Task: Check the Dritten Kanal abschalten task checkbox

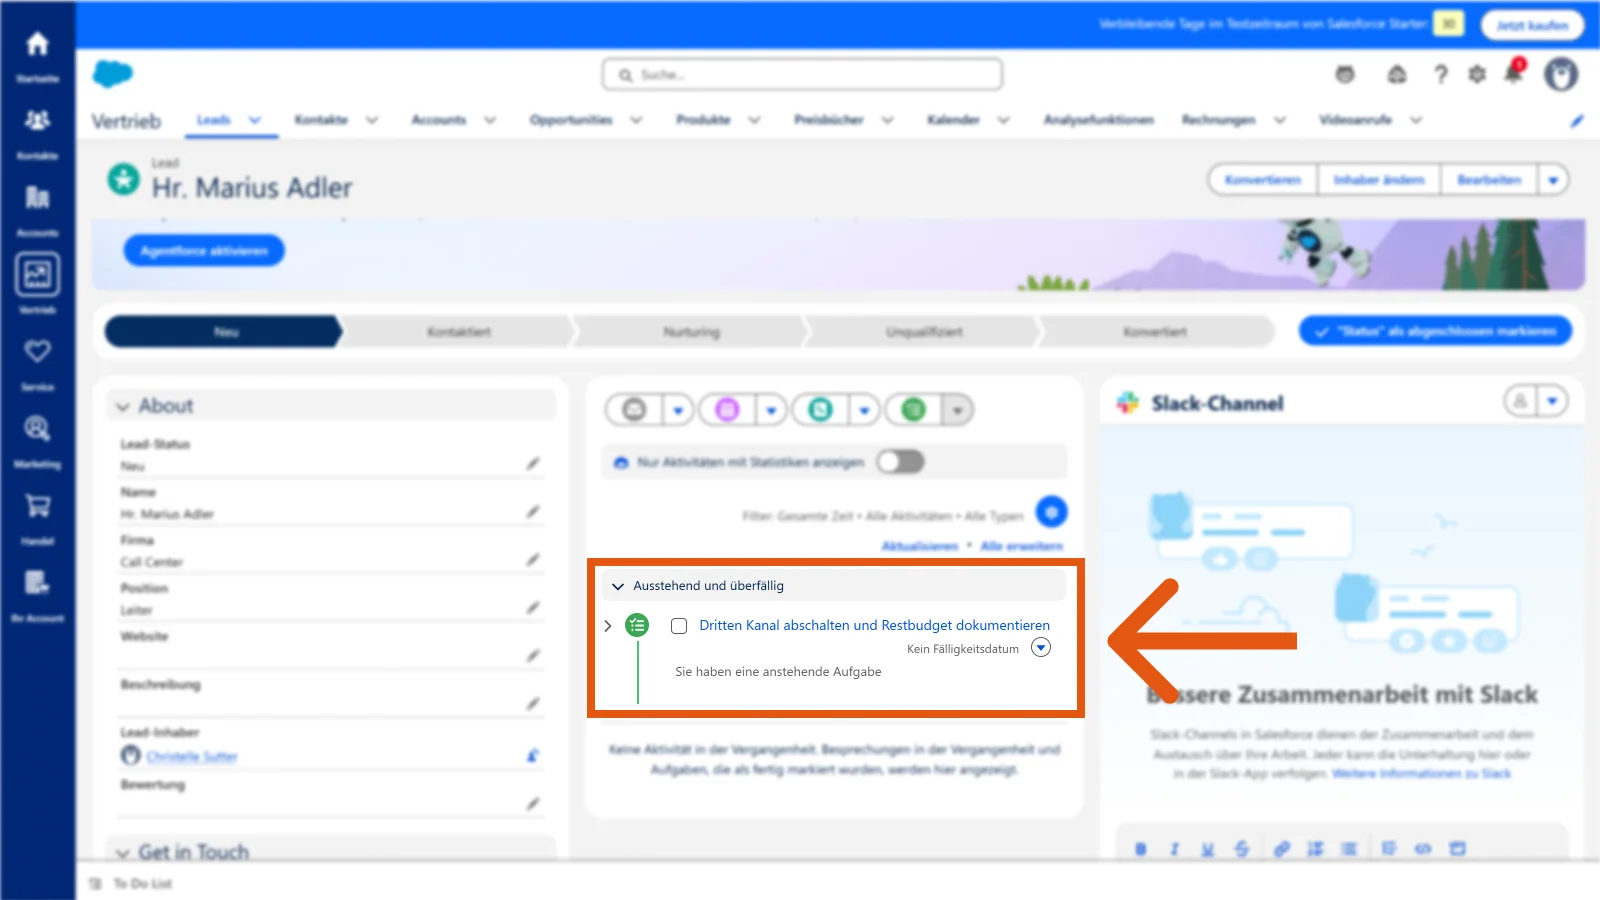Action: [679, 626]
